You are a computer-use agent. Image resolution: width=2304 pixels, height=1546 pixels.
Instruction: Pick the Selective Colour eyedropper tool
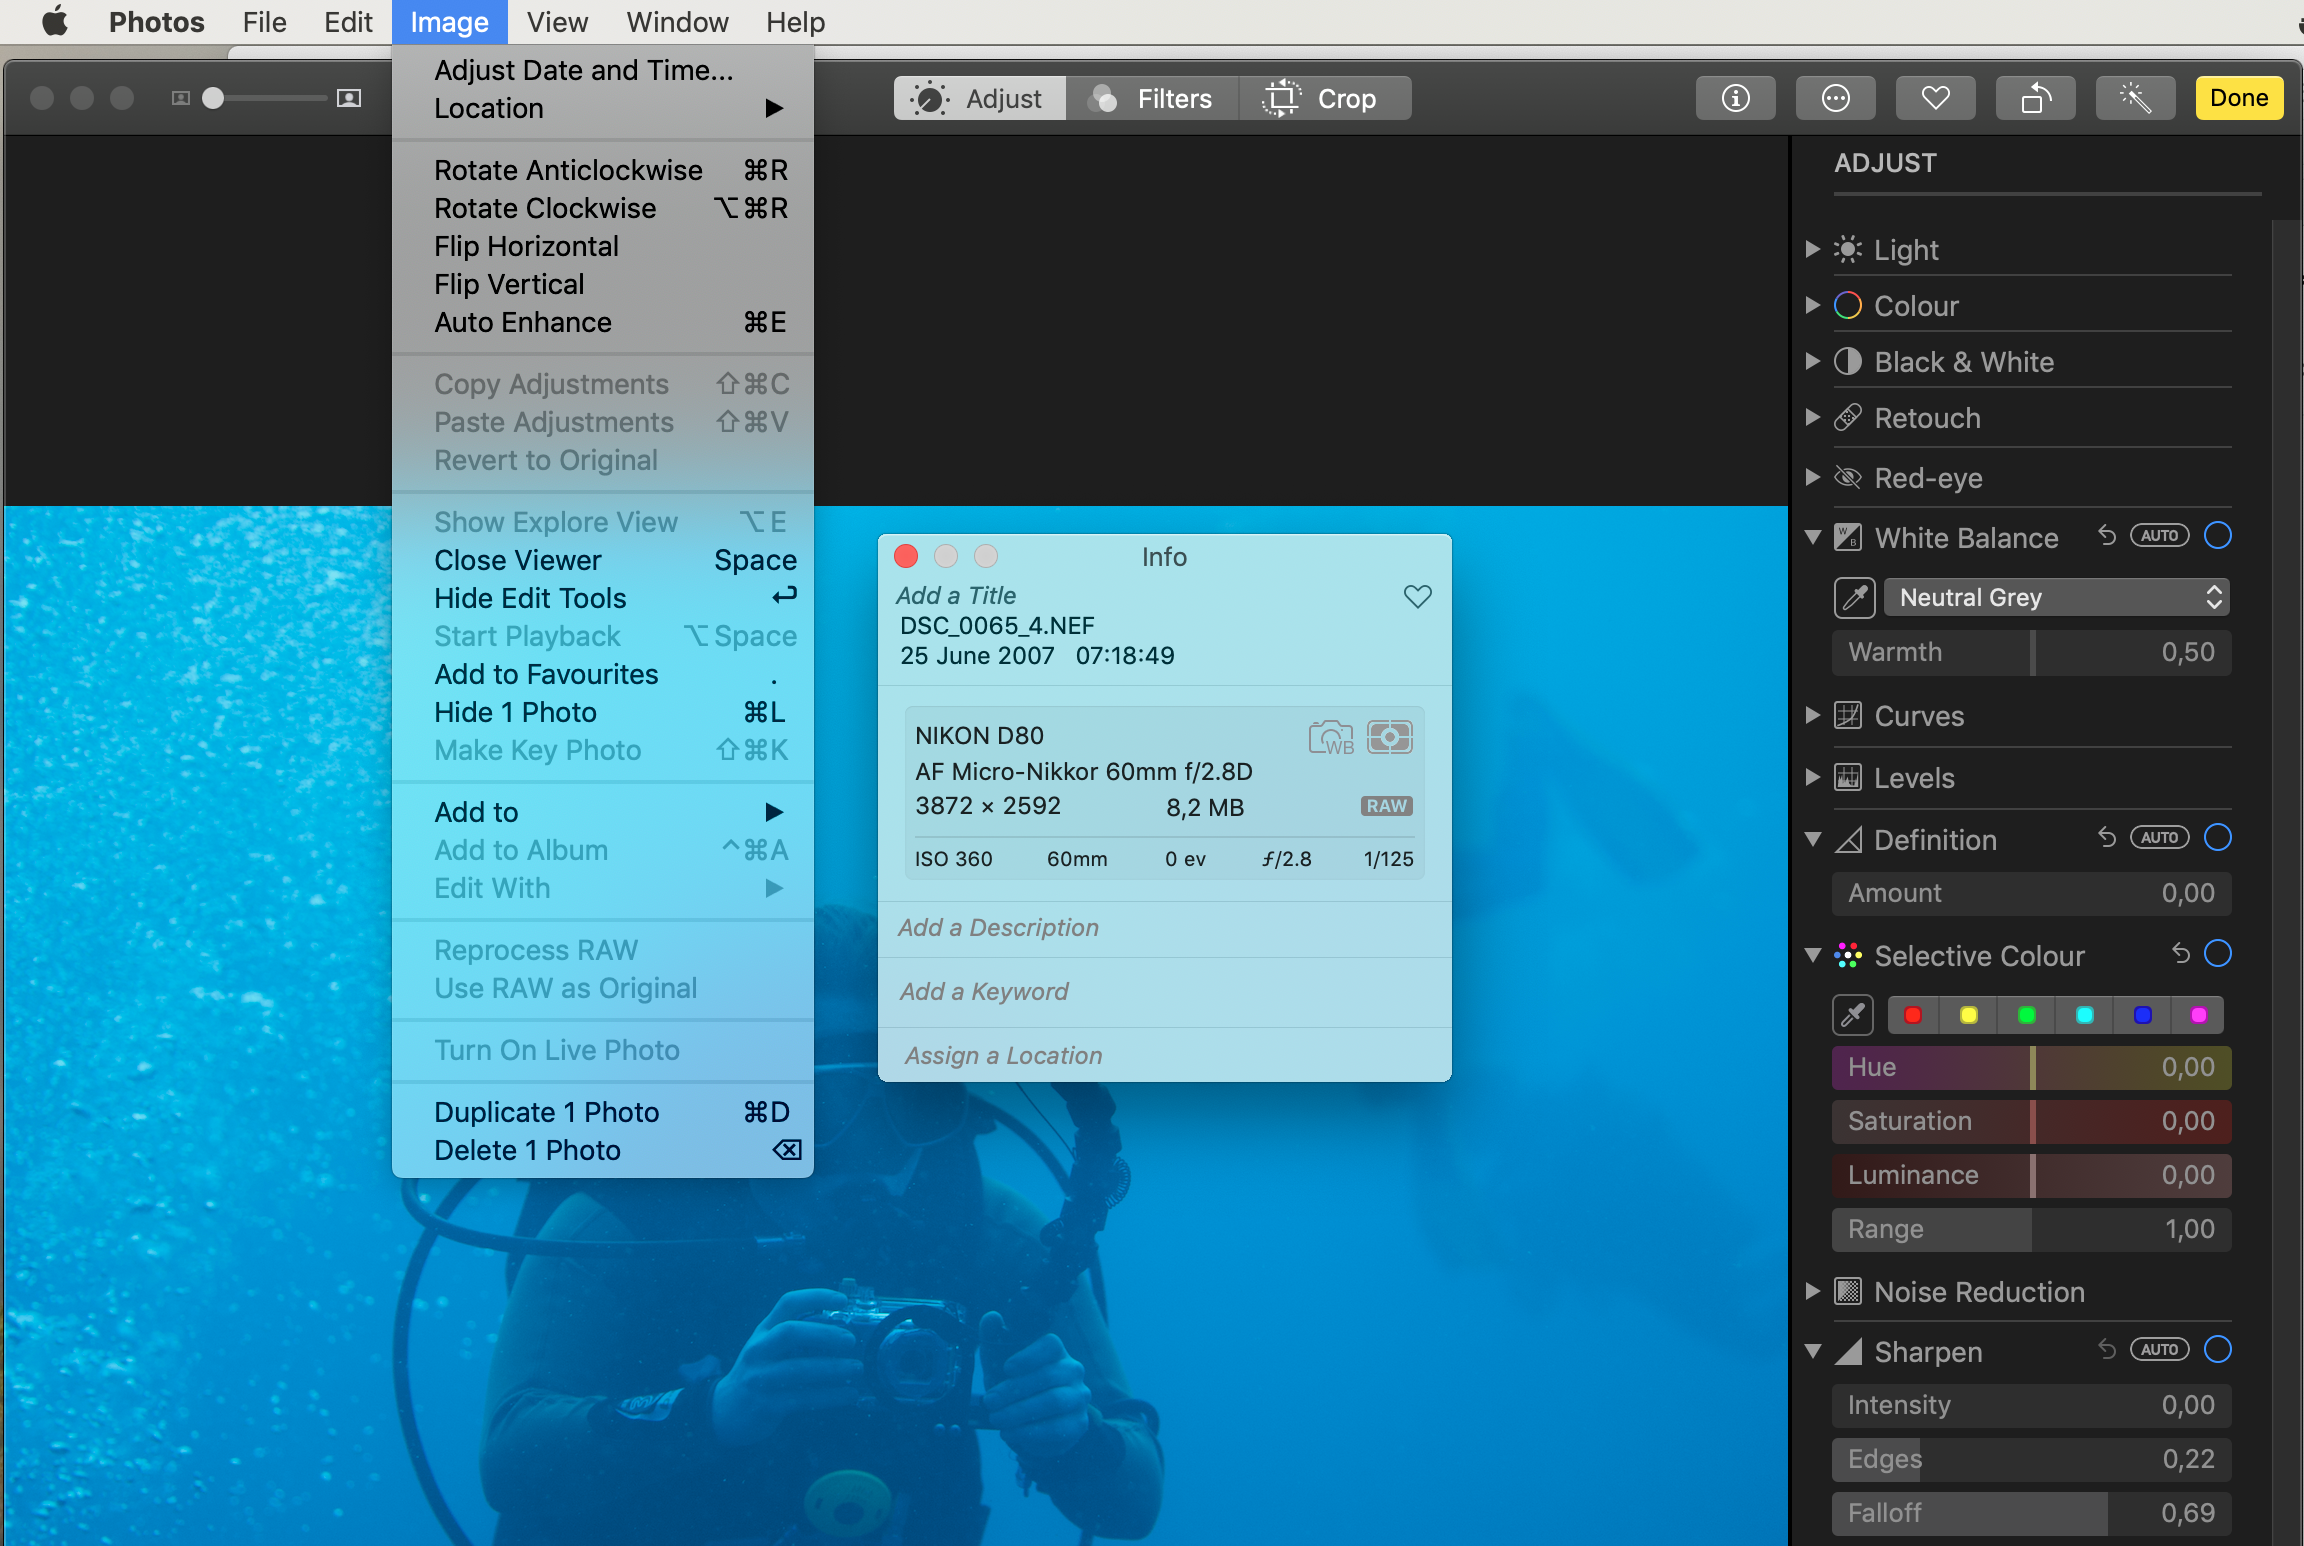pyautogui.click(x=1853, y=1015)
